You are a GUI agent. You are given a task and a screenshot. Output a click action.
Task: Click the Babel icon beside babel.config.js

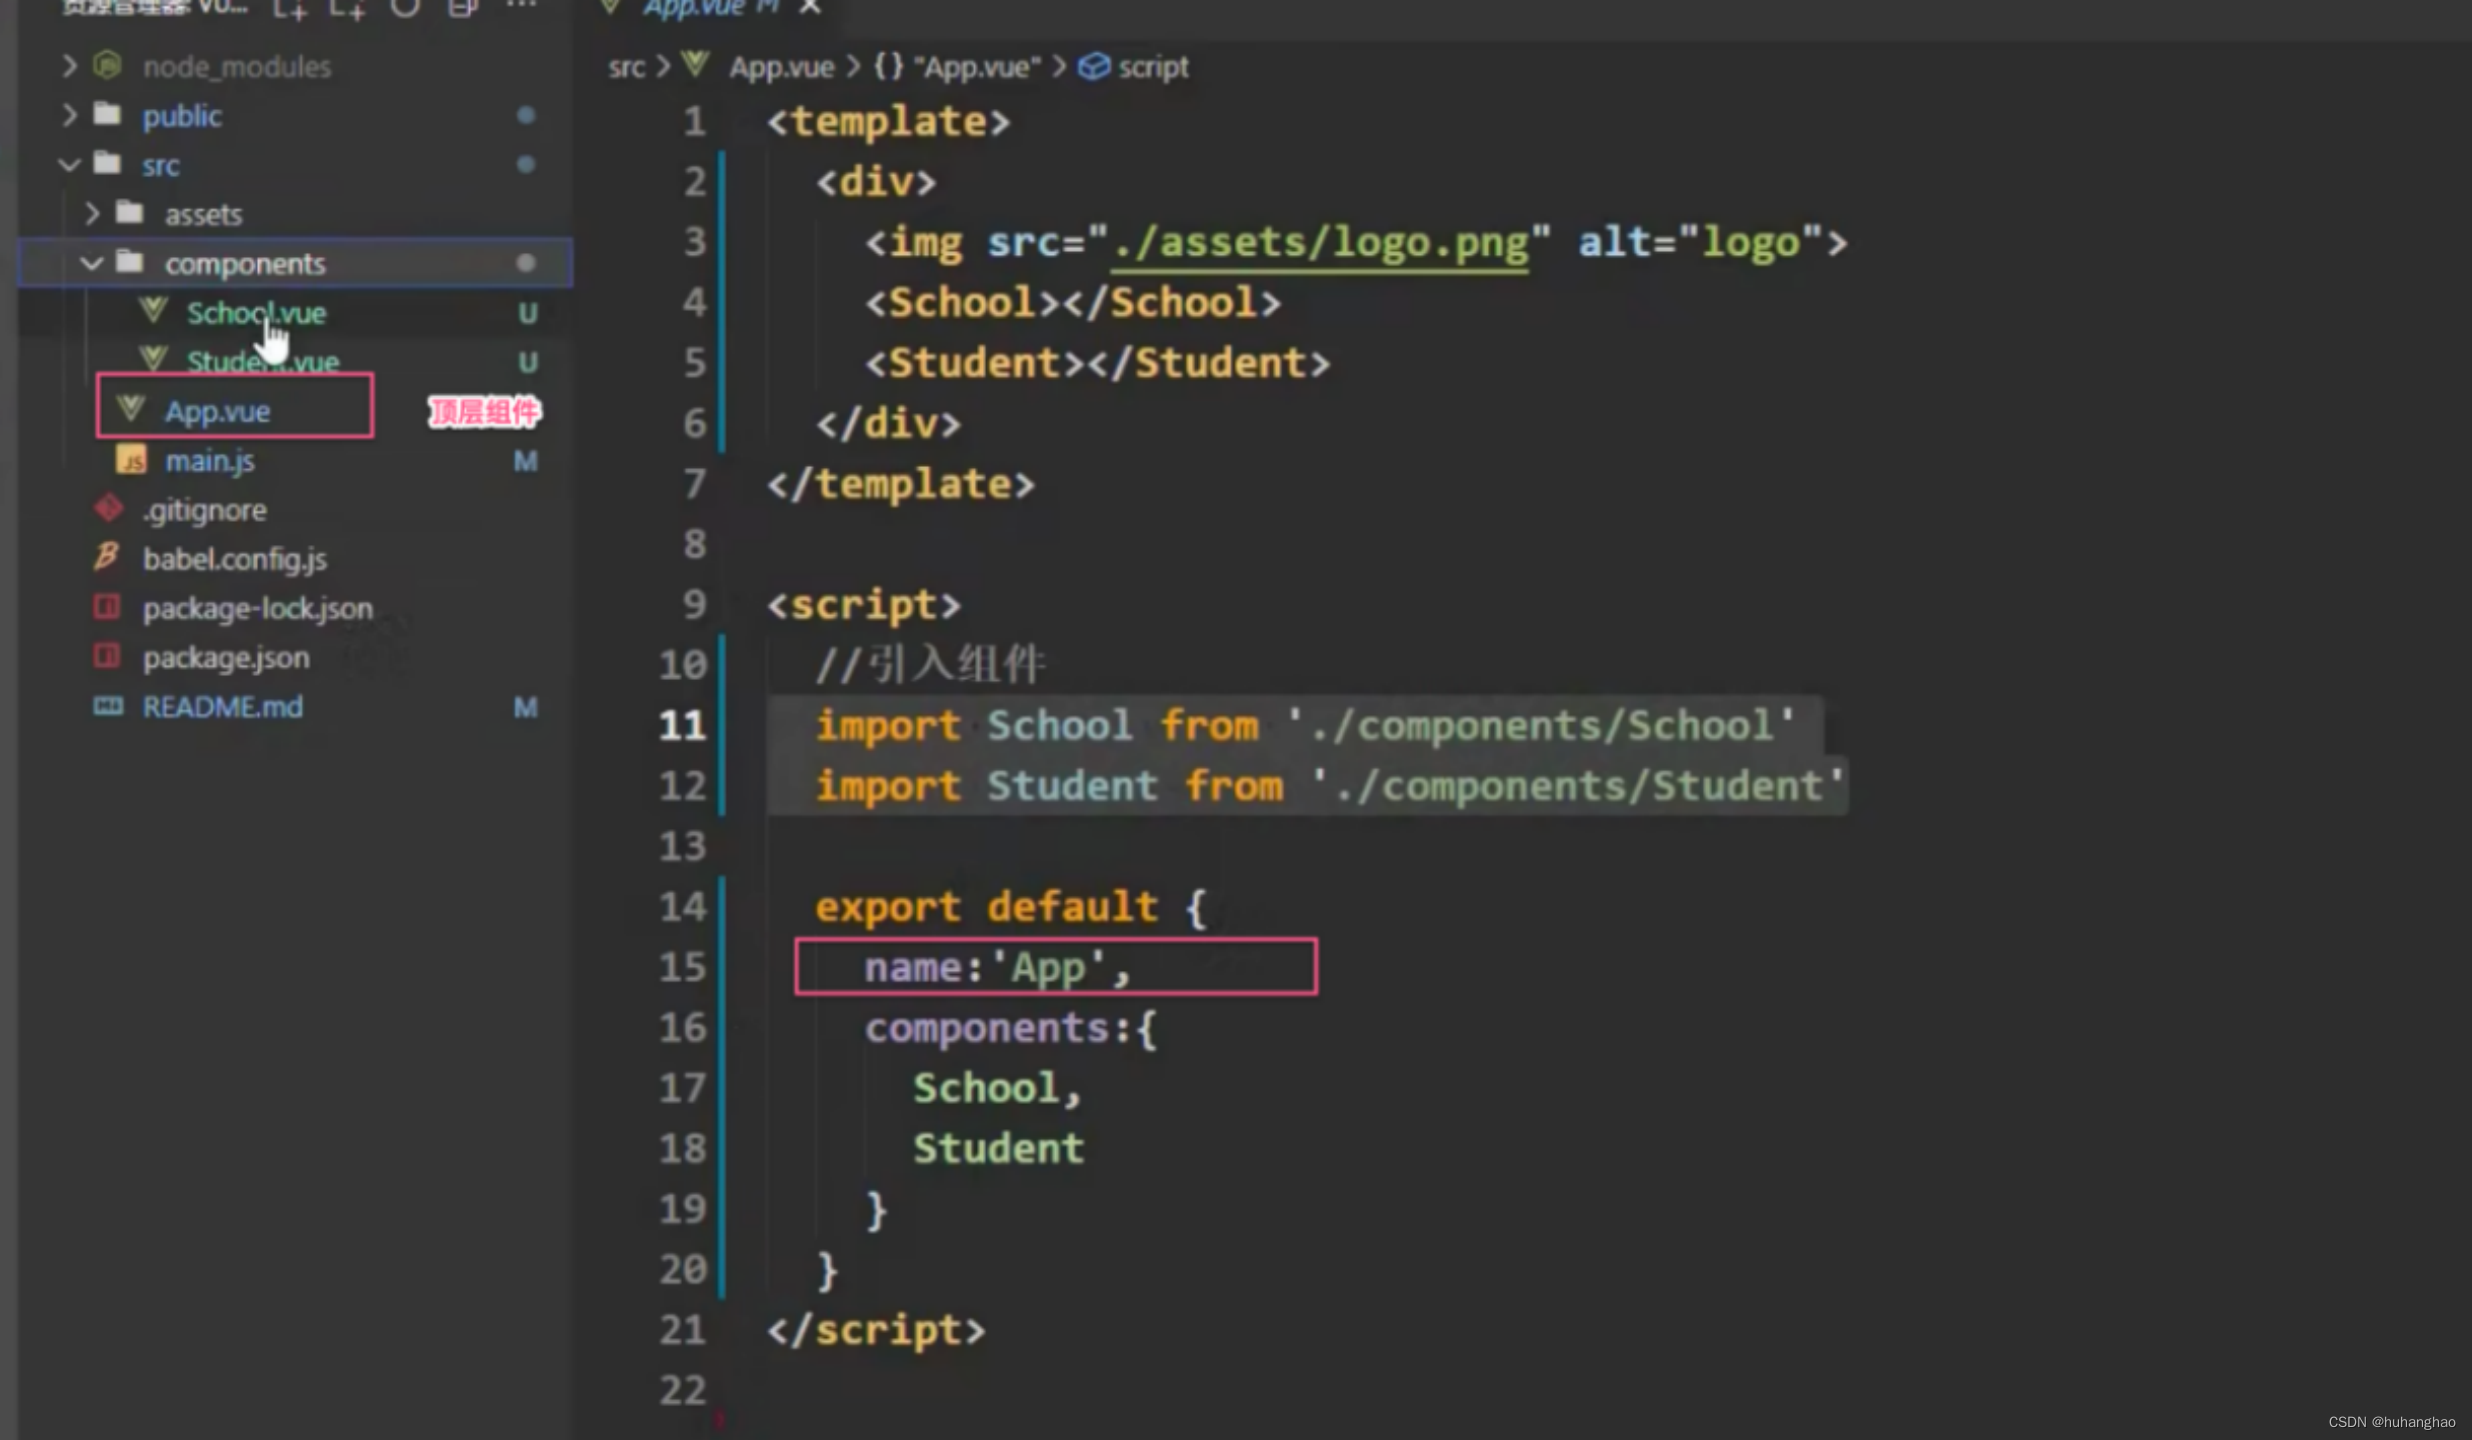point(107,557)
